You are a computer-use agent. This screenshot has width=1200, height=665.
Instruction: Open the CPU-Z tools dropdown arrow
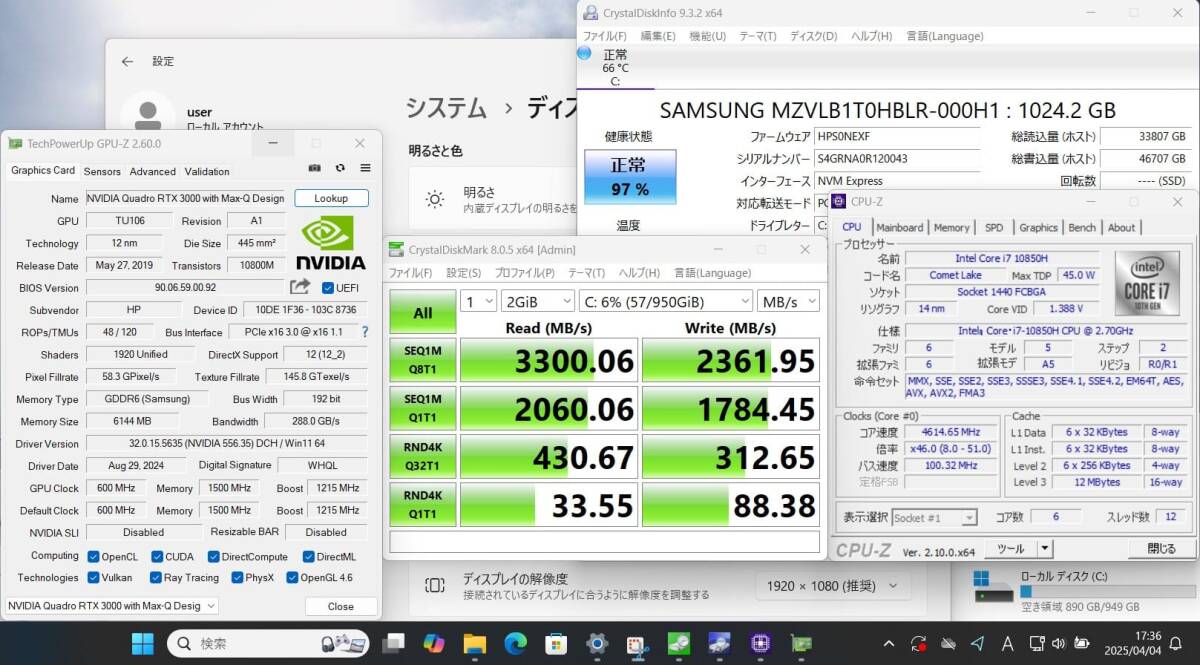(1045, 548)
